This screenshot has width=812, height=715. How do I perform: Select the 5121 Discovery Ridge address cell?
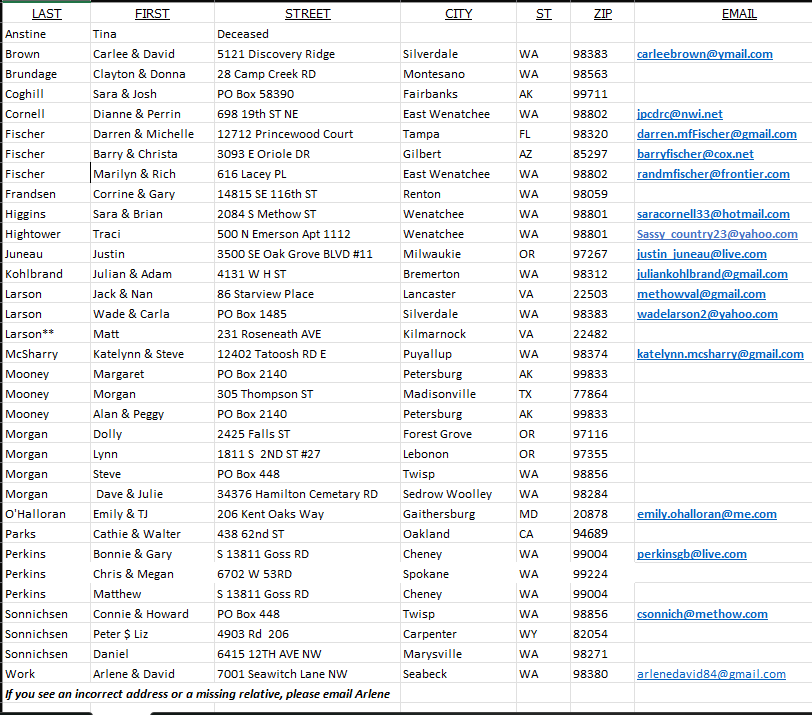[308, 54]
